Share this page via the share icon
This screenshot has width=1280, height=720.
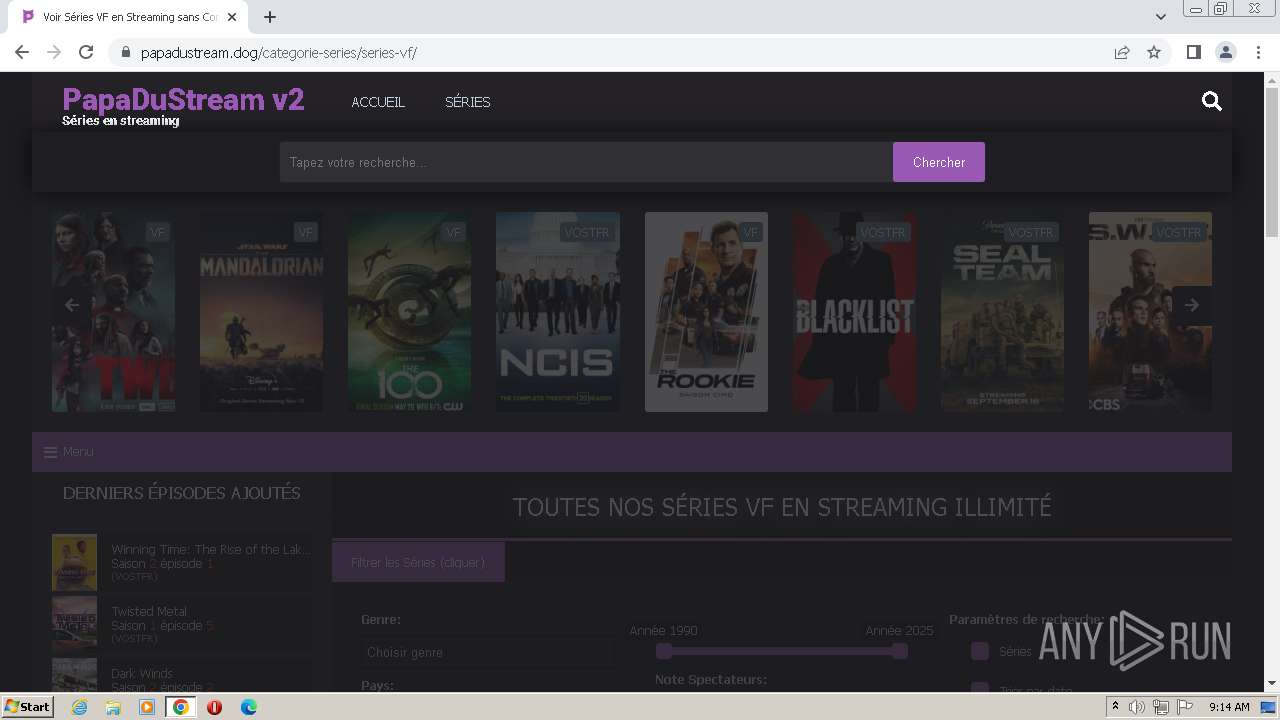(1122, 52)
